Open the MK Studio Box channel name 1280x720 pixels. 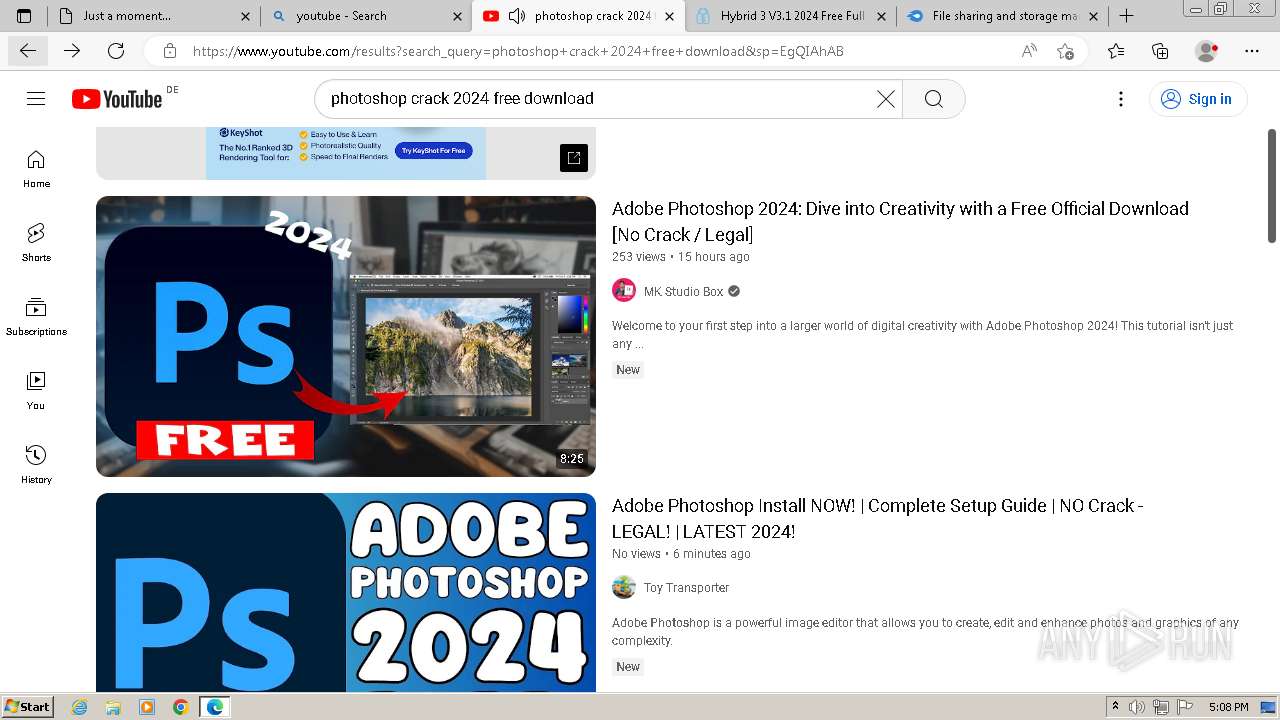point(683,291)
